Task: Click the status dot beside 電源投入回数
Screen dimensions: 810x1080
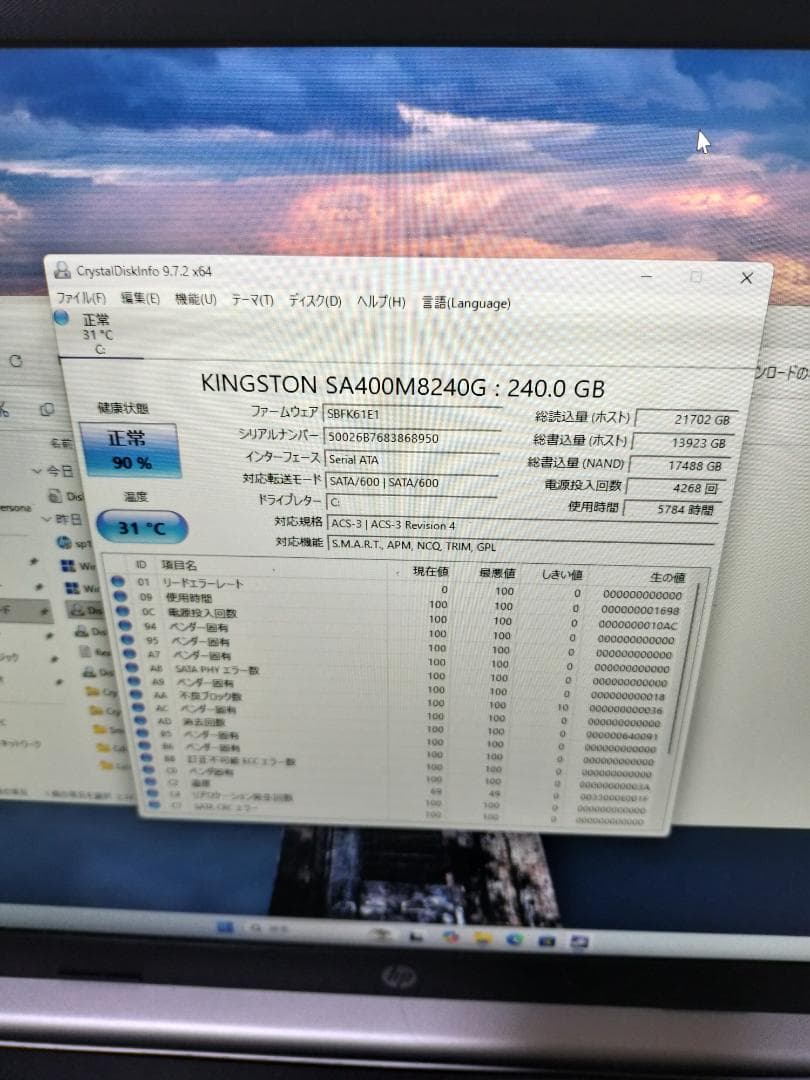Action: 122,612
